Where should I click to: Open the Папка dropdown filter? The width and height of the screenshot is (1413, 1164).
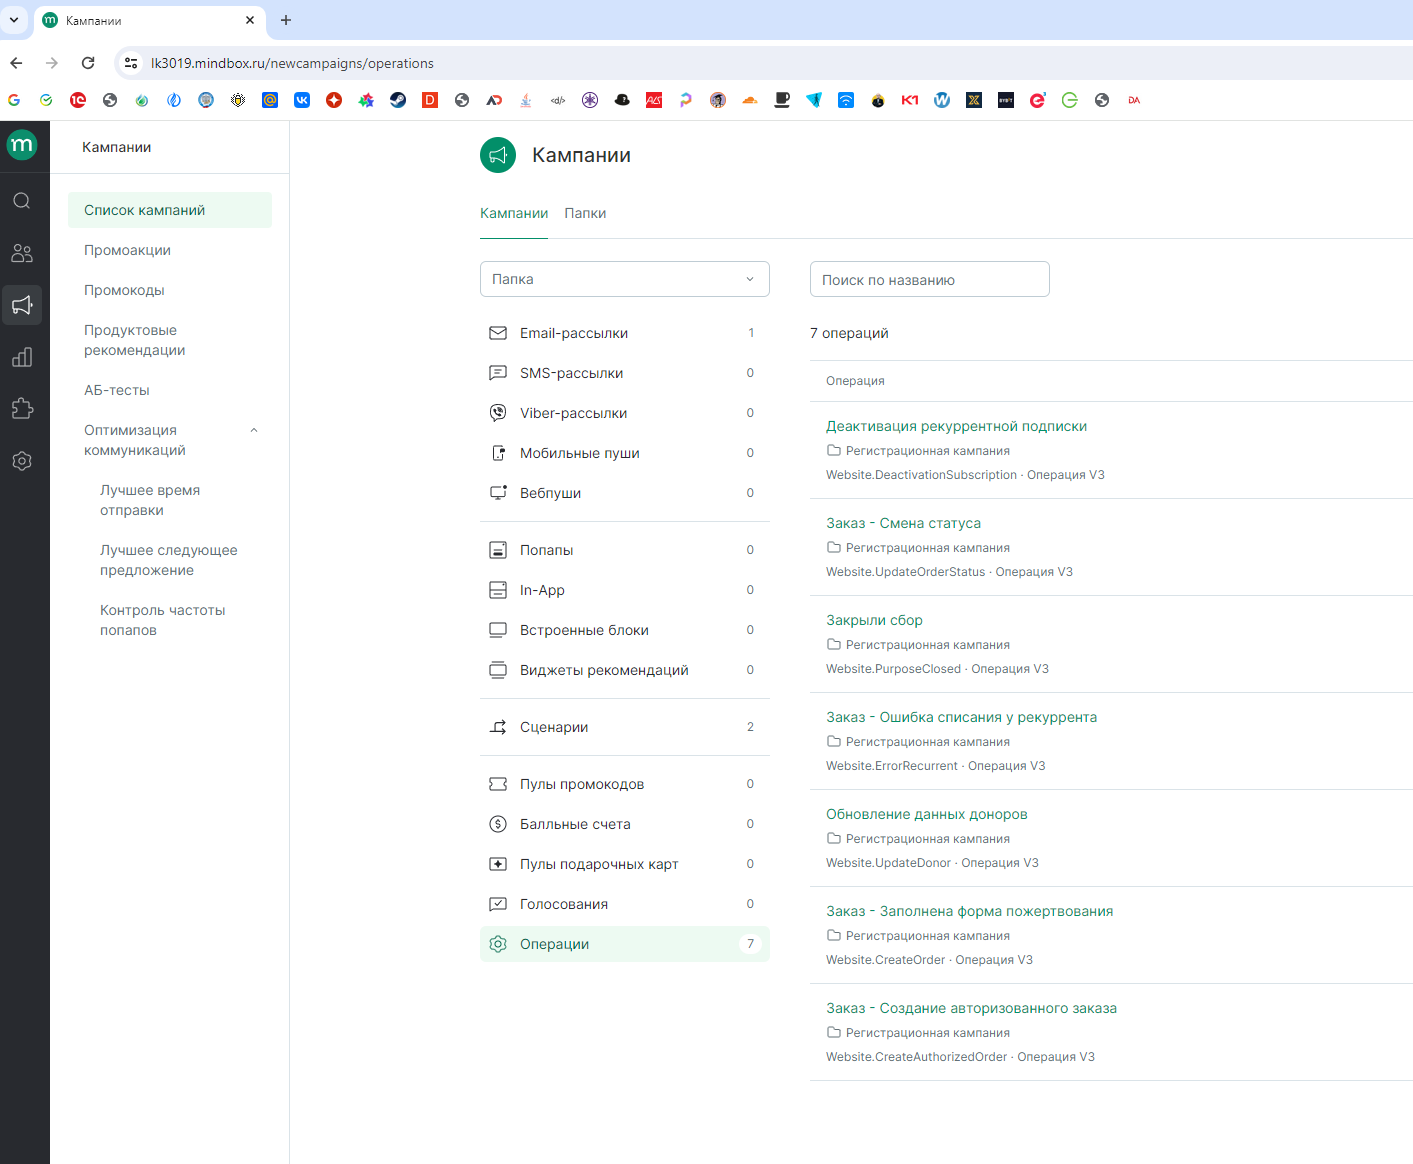[625, 279]
